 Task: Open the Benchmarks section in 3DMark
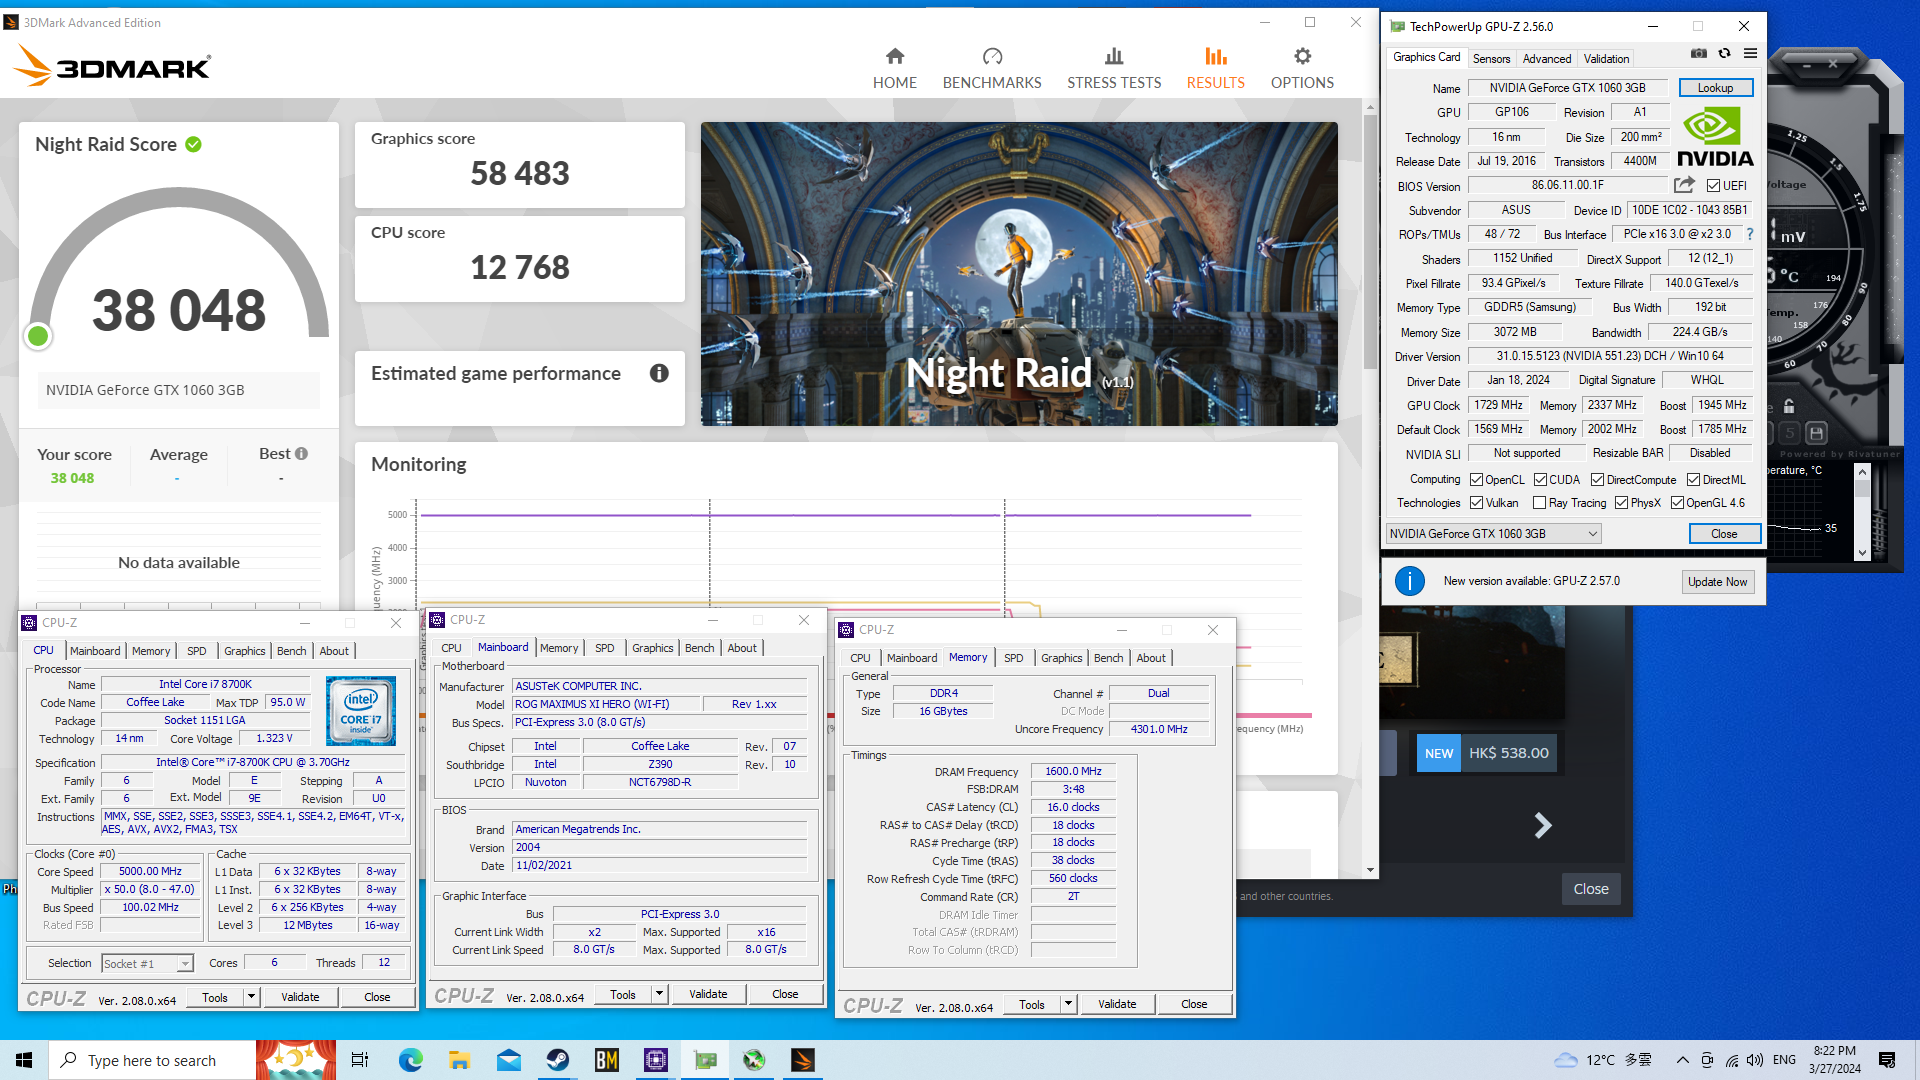click(992, 68)
